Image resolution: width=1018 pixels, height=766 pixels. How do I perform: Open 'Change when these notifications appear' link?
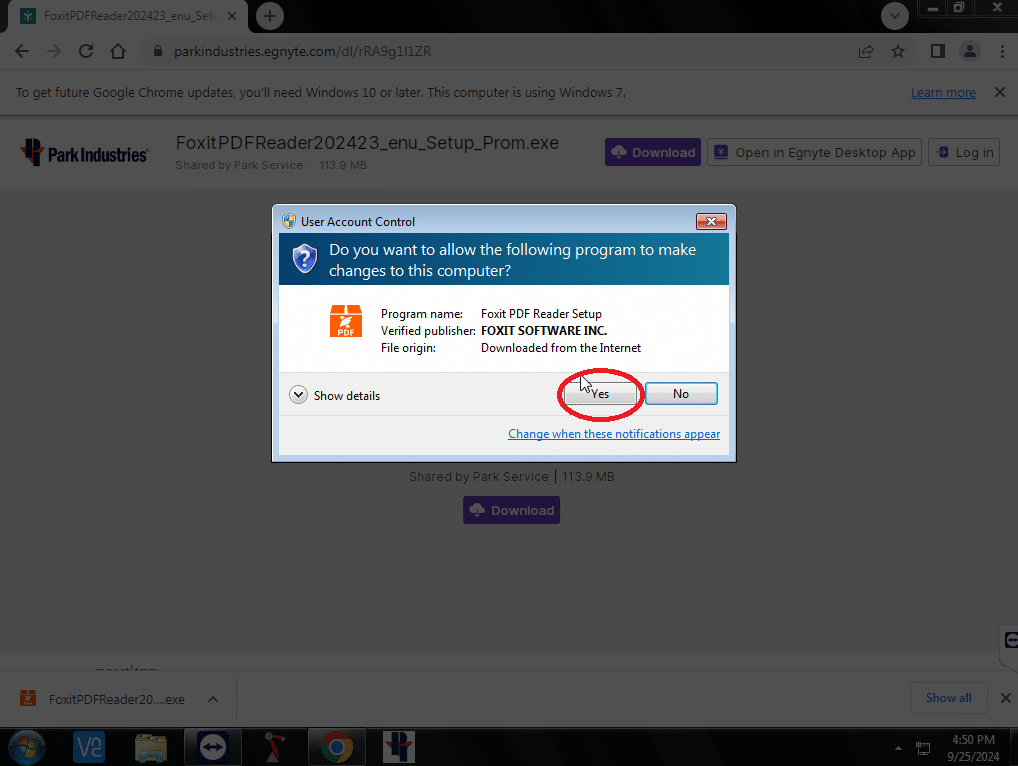click(x=613, y=434)
